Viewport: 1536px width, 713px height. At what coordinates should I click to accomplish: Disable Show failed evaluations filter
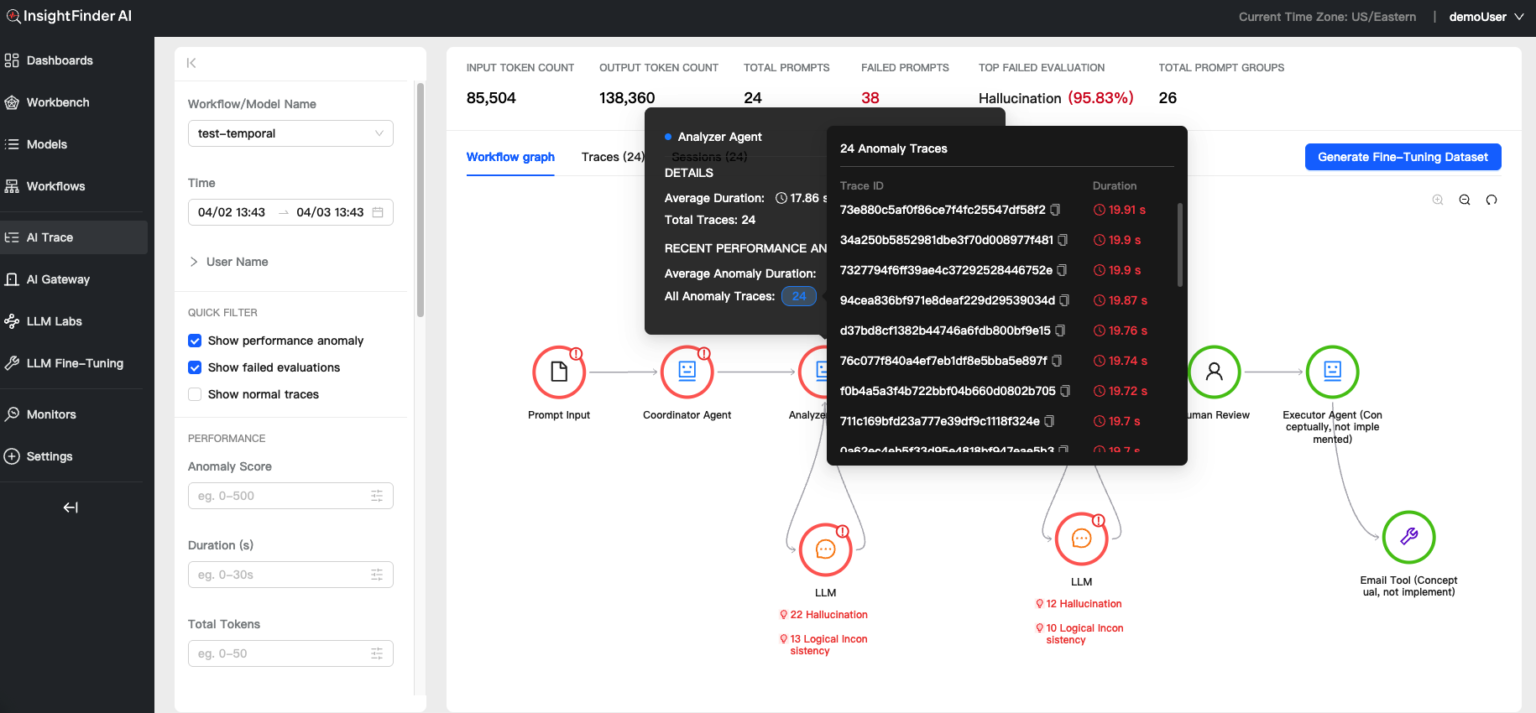195,368
